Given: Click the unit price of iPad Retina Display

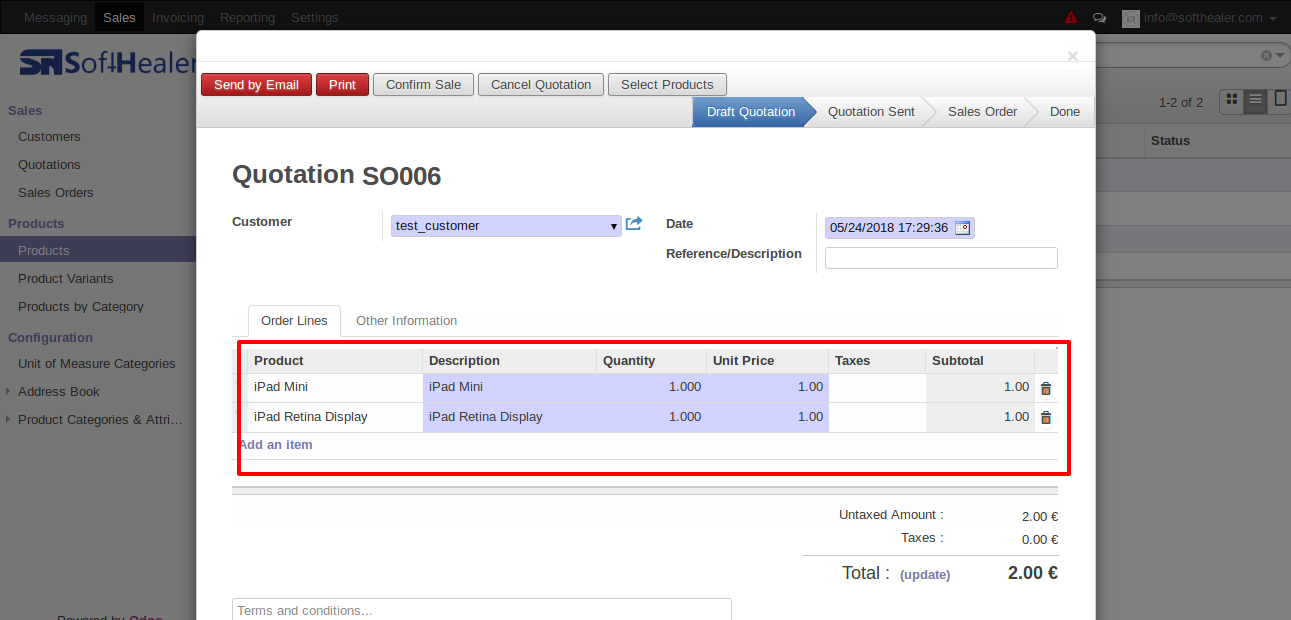Looking at the screenshot, I should pos(768,418).
